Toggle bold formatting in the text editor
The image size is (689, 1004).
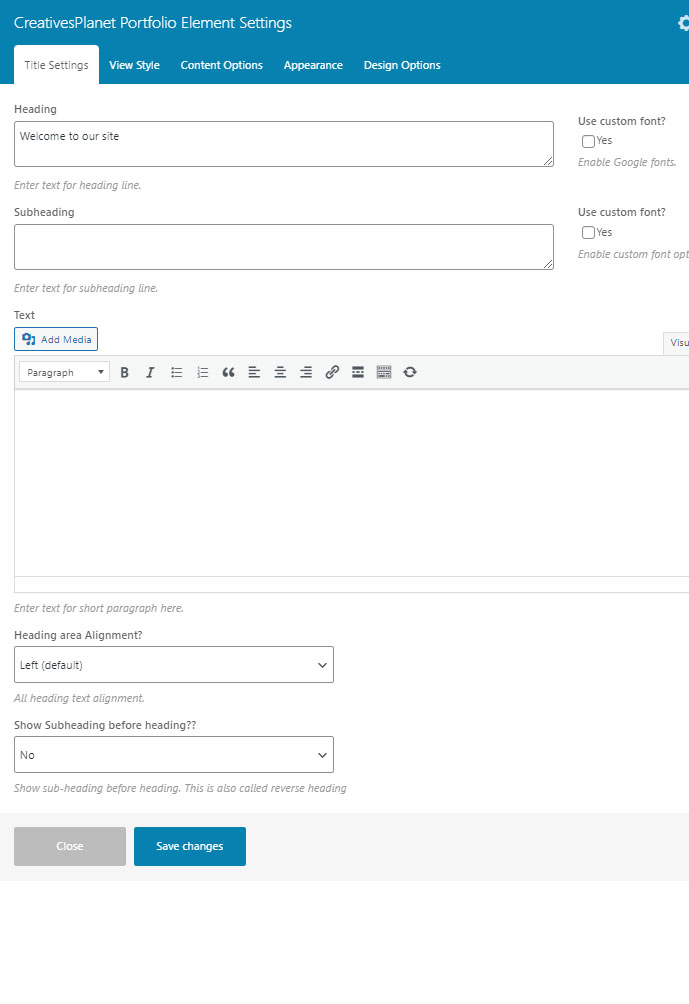click(125, 372)
